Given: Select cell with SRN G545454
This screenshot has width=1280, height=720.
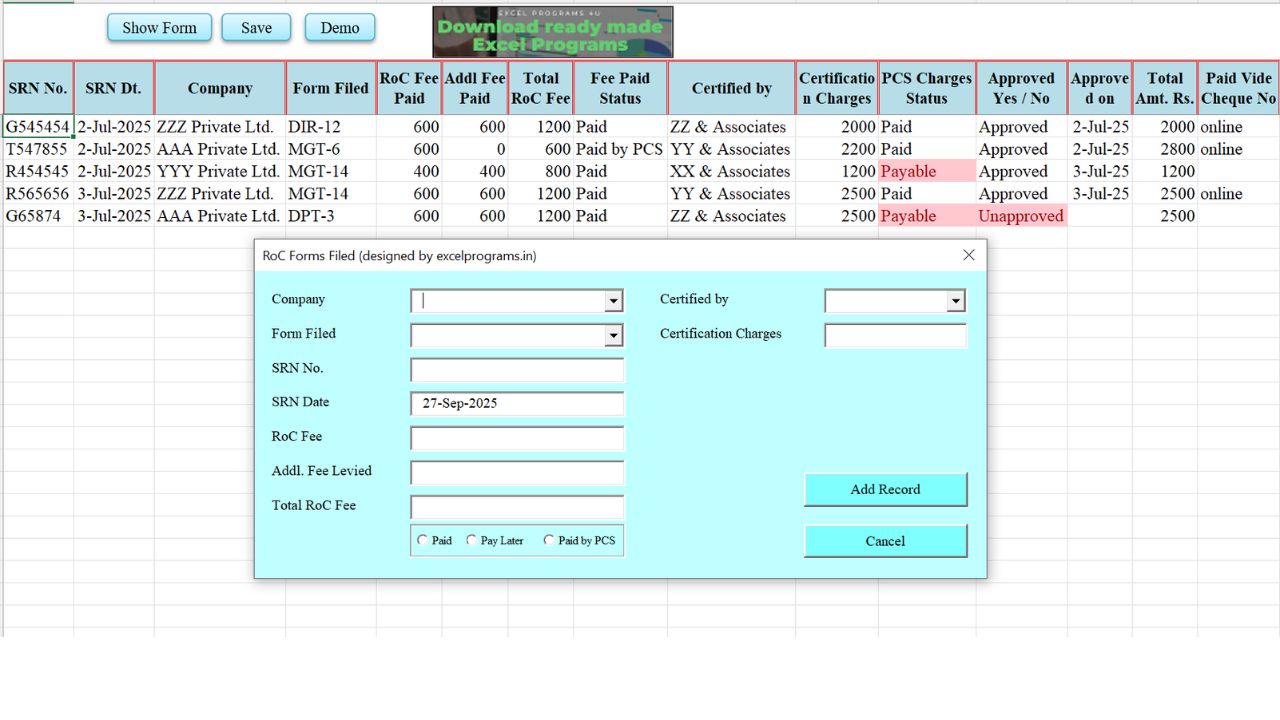Looking at the screenshot, I should point(38,127).
